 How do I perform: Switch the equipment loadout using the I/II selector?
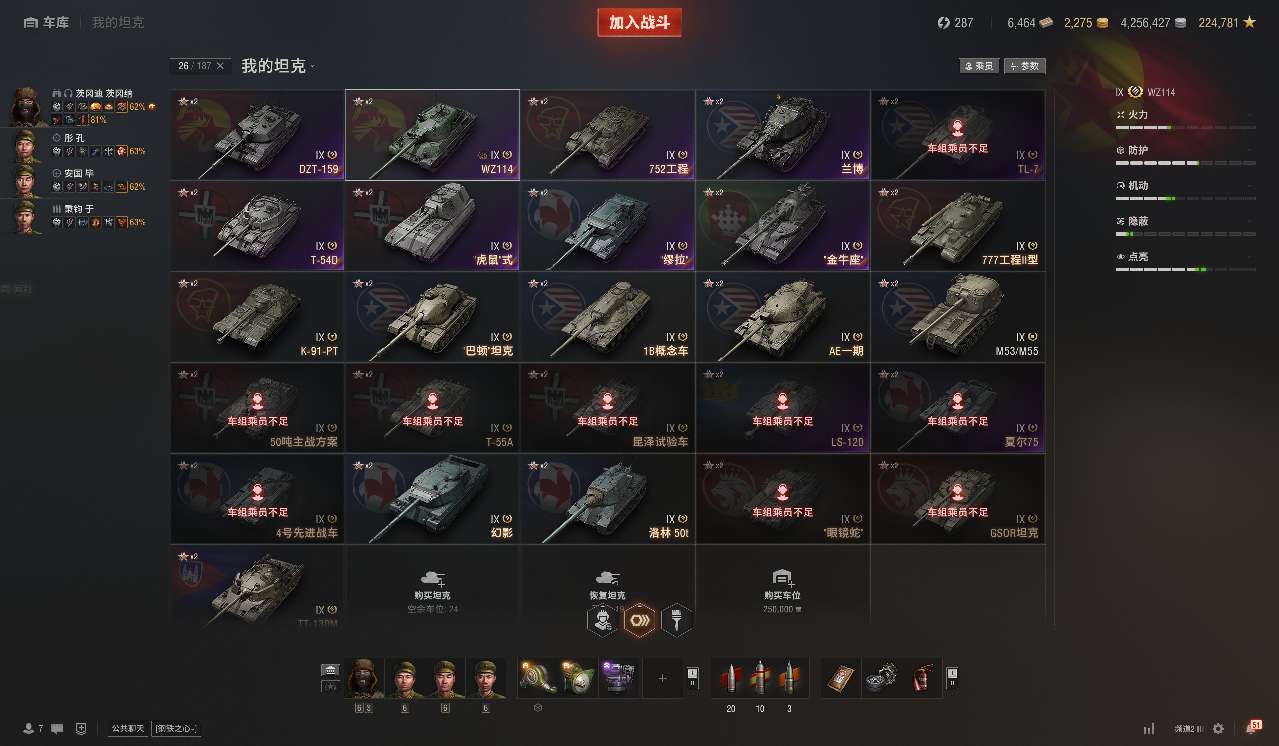pyautogui.click(x=692, y=678)
